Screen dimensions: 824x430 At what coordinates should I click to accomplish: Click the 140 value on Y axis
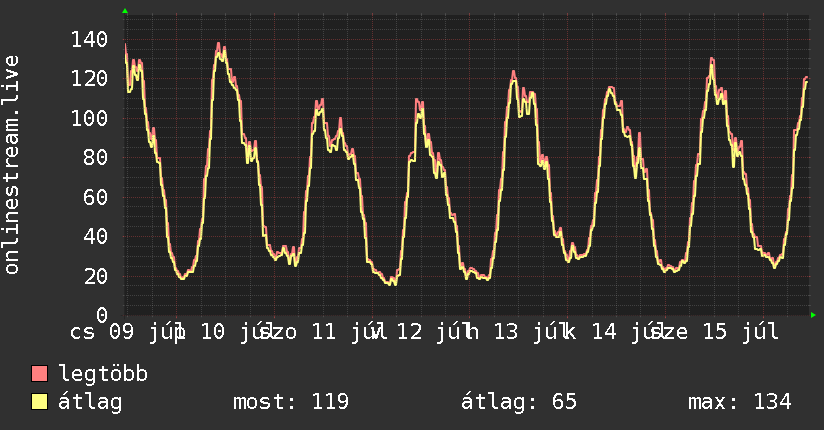tap(89, 39)
